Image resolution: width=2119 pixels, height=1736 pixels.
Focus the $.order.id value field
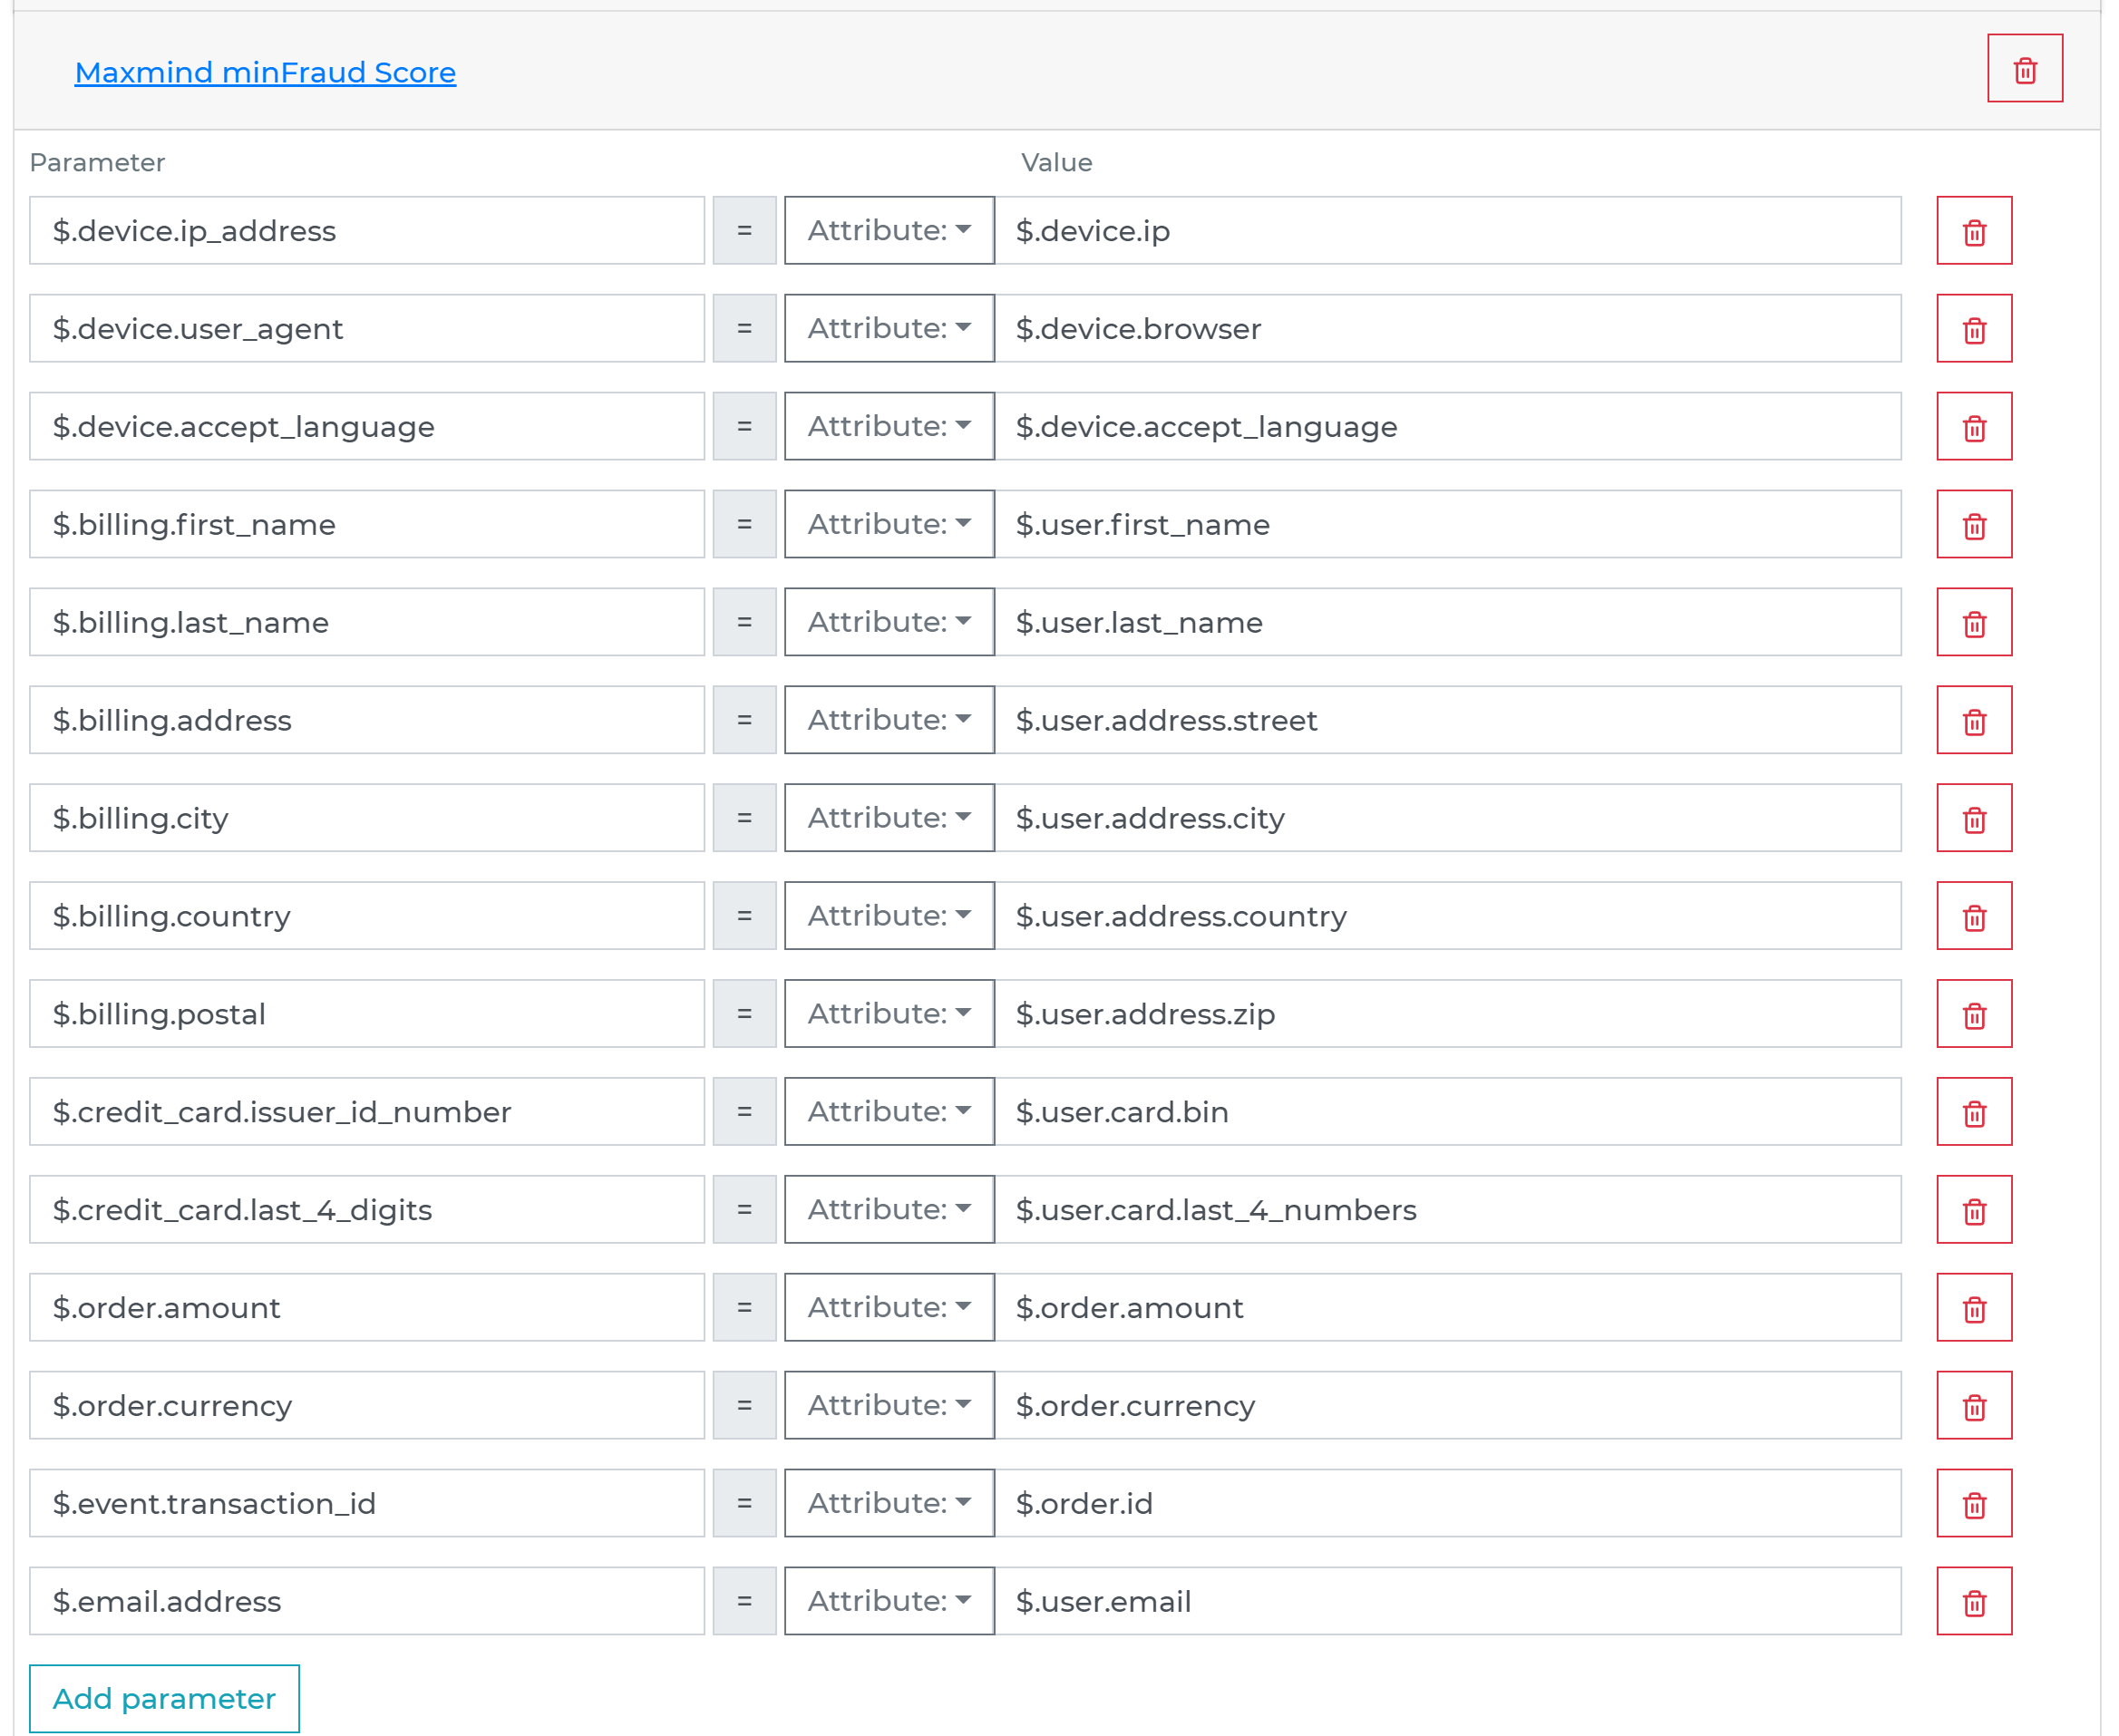1448,1505
